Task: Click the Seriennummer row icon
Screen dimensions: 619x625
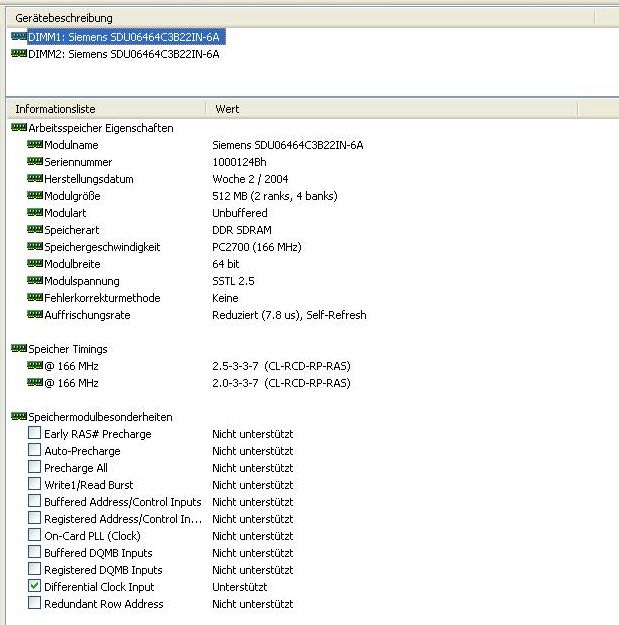Action: coord(35,161)
